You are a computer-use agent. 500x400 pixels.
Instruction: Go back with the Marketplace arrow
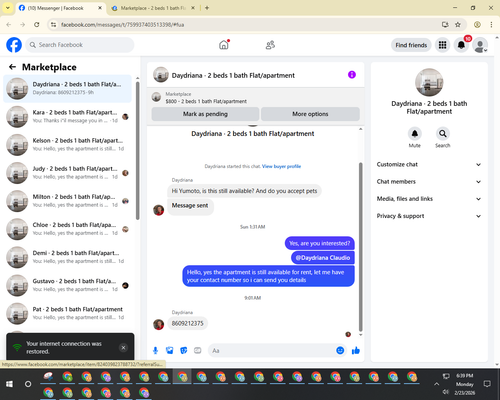click(12, 67)
